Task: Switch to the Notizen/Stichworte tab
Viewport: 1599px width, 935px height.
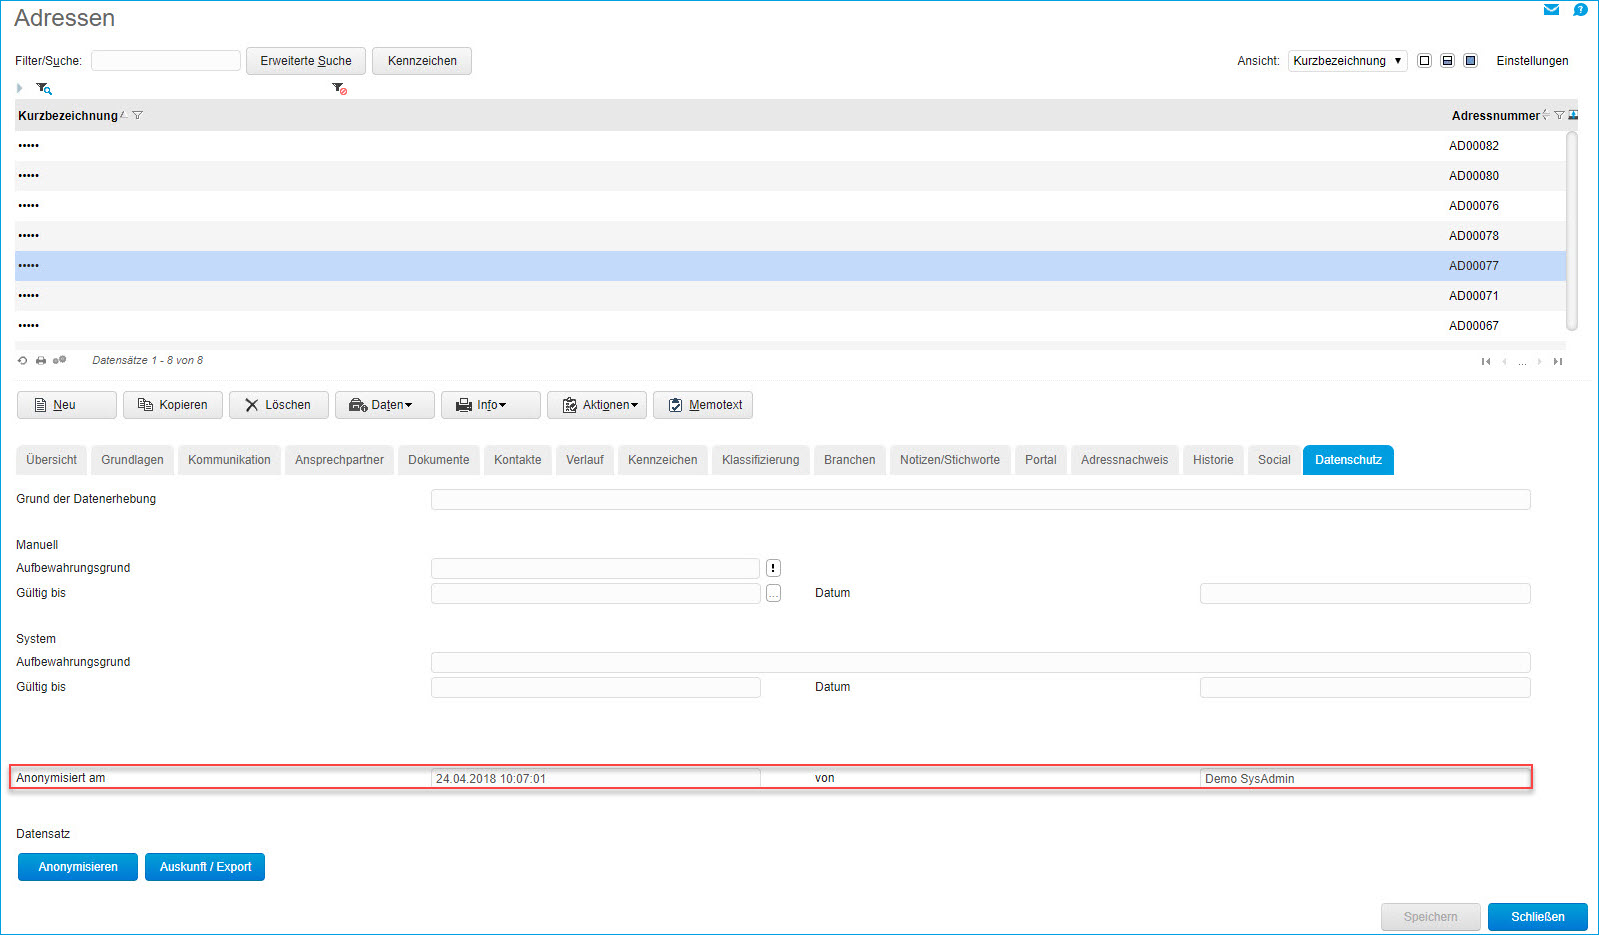Action: pyautogui.click(x=950, y=460)
